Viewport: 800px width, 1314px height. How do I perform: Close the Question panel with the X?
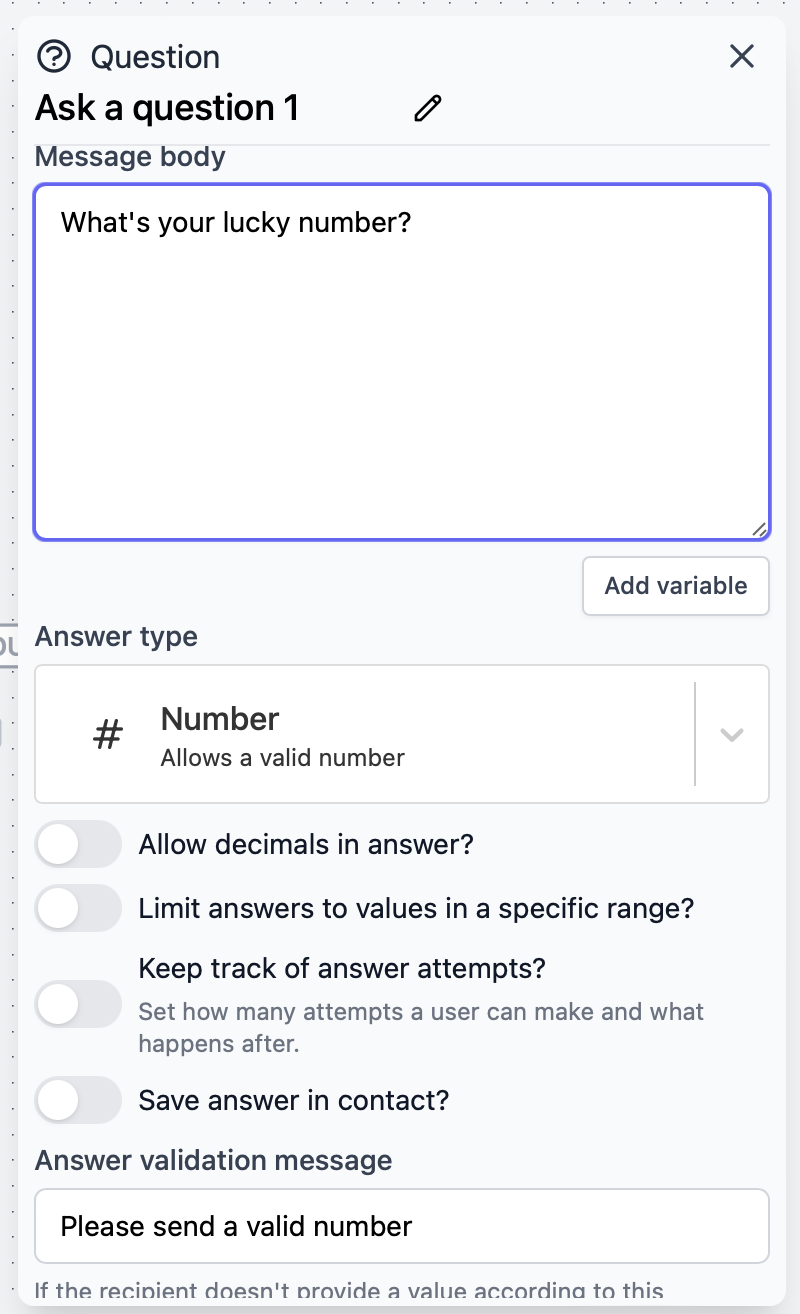coord(741,57)
